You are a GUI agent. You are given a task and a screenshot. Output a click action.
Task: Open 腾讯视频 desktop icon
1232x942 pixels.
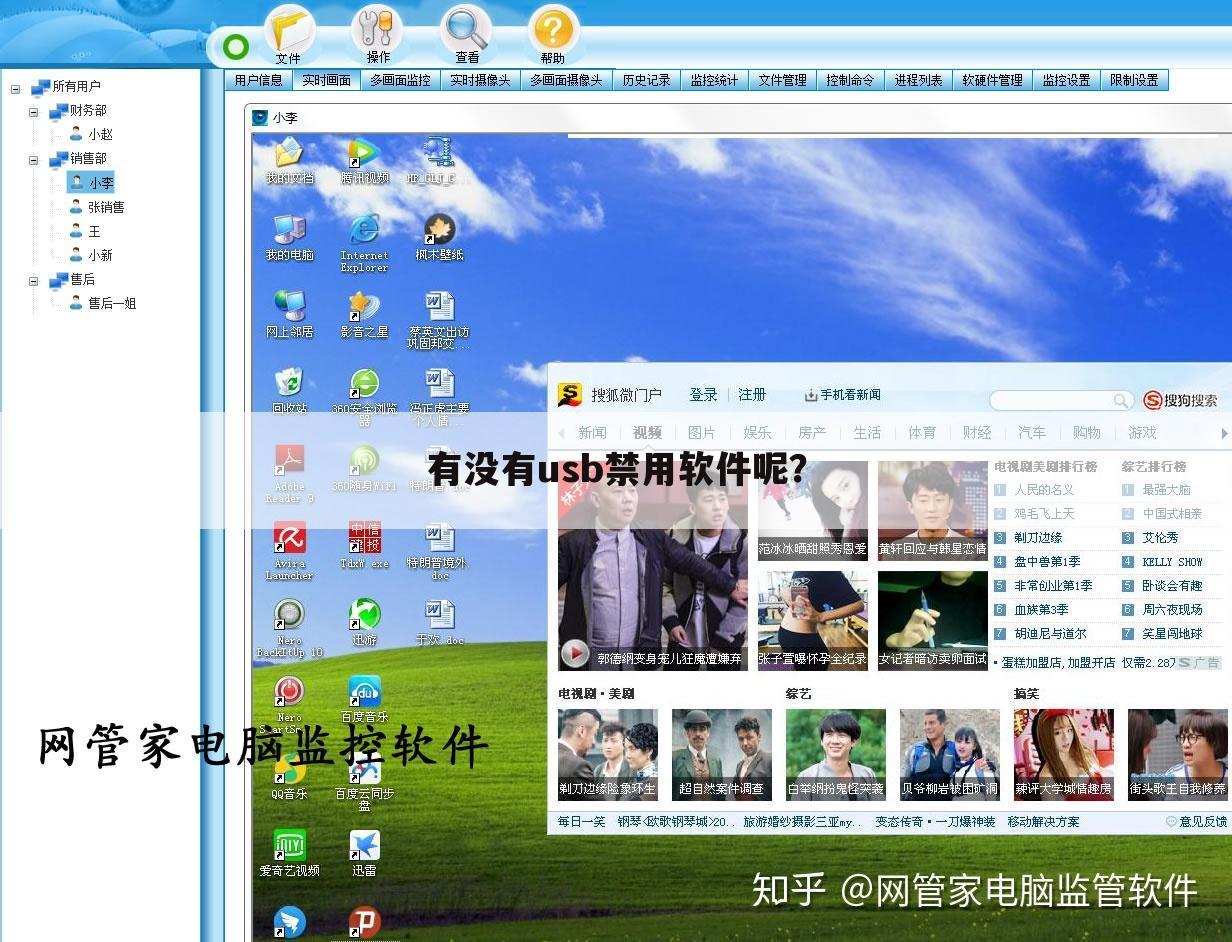pos(364,161)
